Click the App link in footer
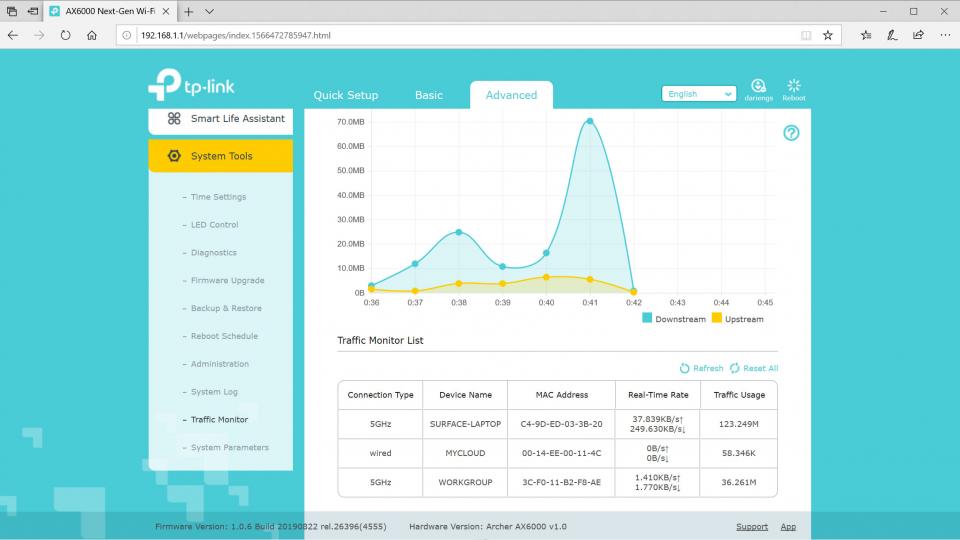 pyautogui.click(x=788, y=526)
